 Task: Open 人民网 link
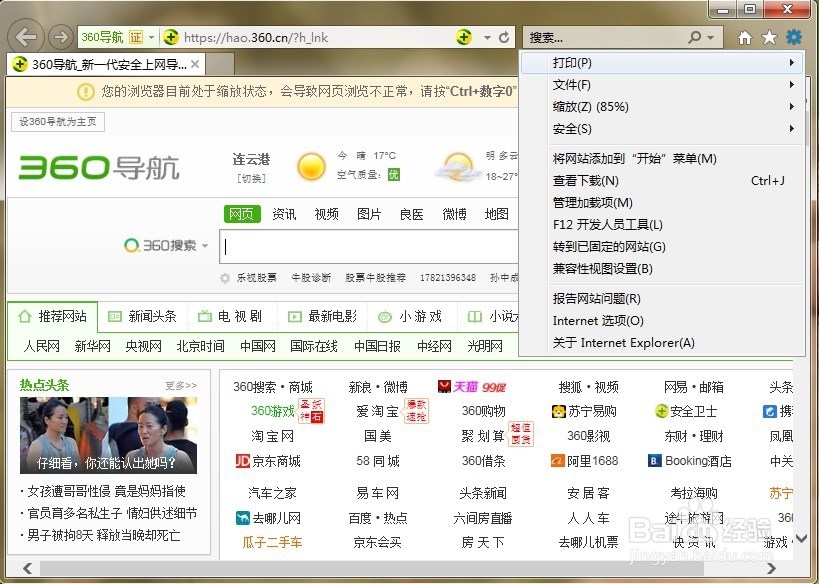coord(41,346)
